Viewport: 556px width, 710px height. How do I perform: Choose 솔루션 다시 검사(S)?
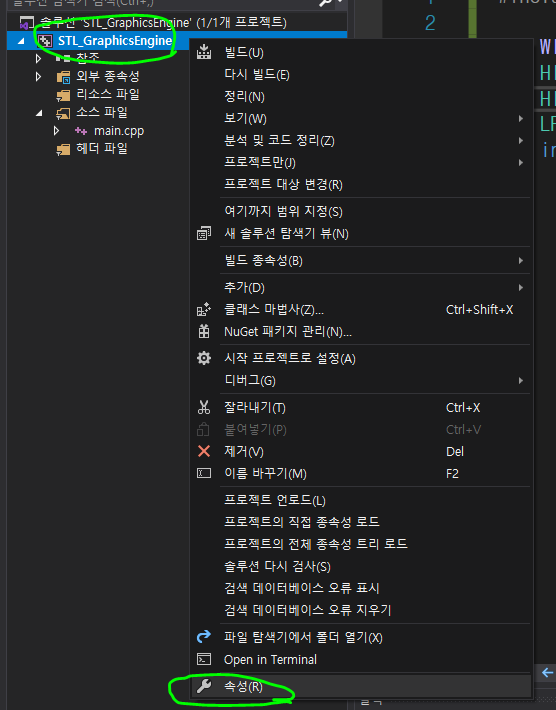[x=277, y=566]
